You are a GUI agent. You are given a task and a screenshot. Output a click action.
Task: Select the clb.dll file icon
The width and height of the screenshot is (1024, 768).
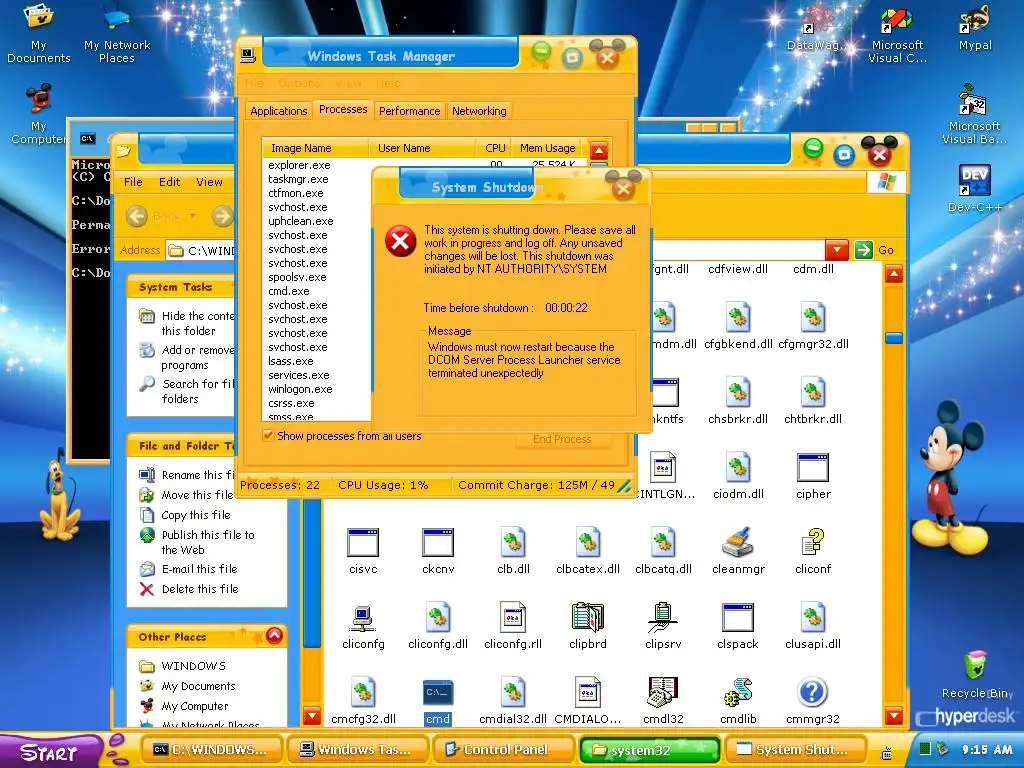(x=513, y=551)
